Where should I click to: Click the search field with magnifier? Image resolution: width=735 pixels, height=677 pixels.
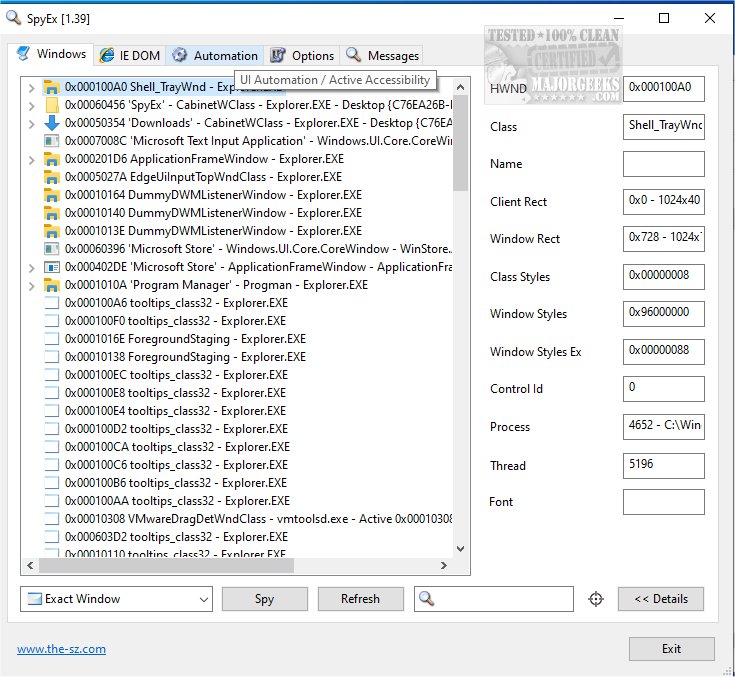click(494, 599)
